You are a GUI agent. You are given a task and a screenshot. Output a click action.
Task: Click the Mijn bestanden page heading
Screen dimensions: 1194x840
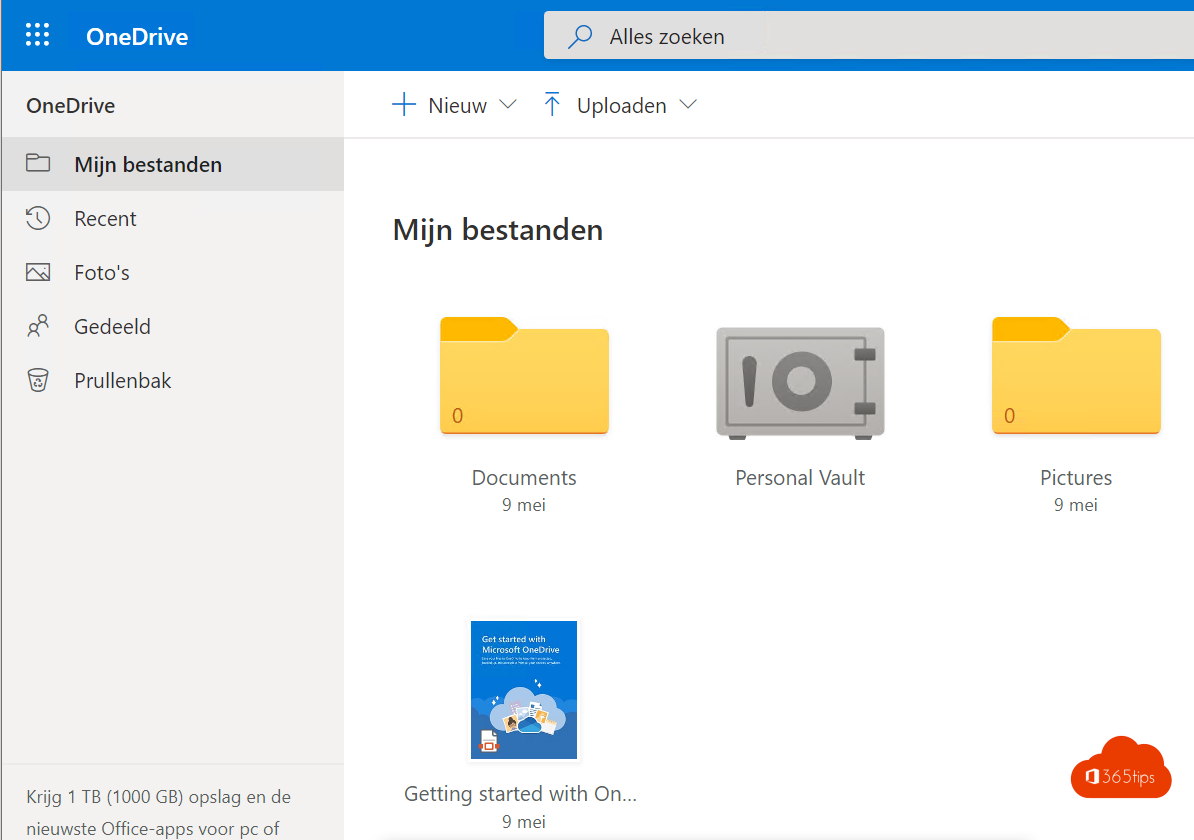498,230
